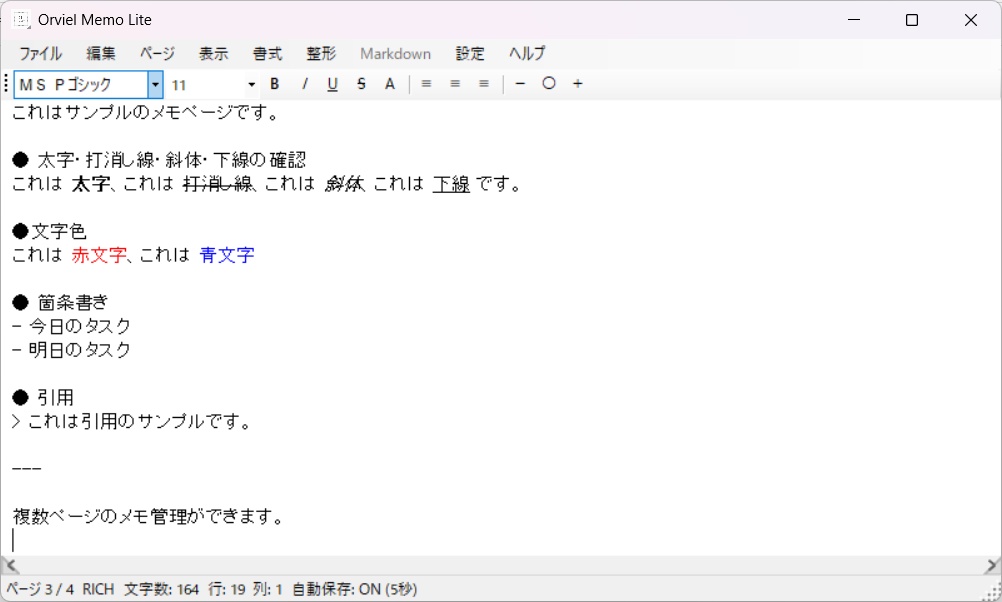Click the toolbar grip handle
The image size is (1002, 602).
(x=6, y=84)
